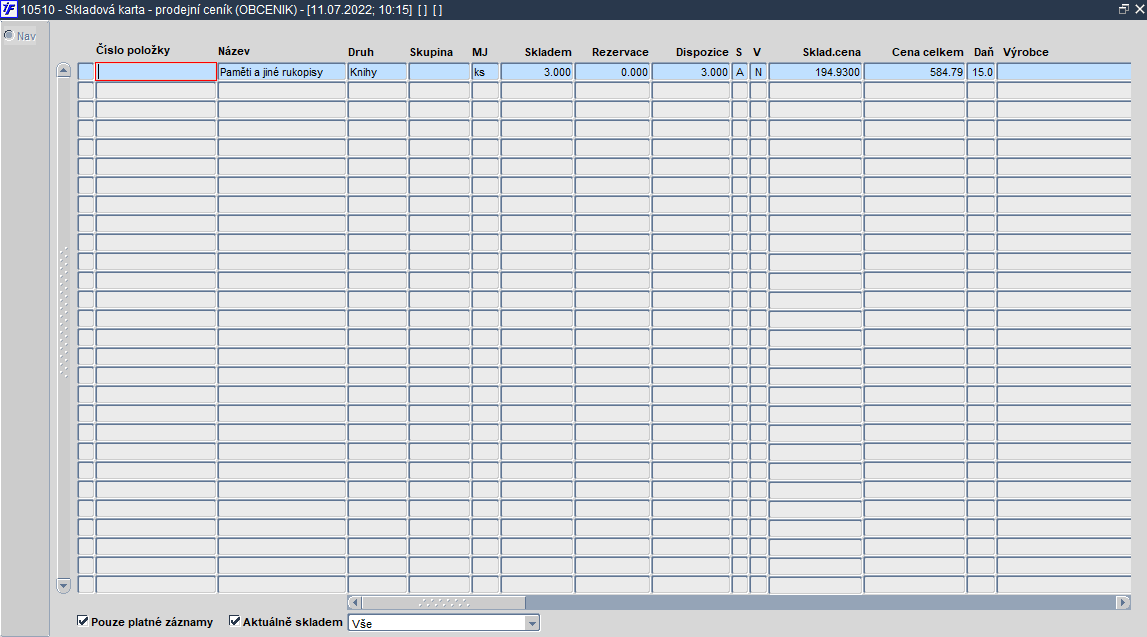Click the application logo icon in title bar

9,10
